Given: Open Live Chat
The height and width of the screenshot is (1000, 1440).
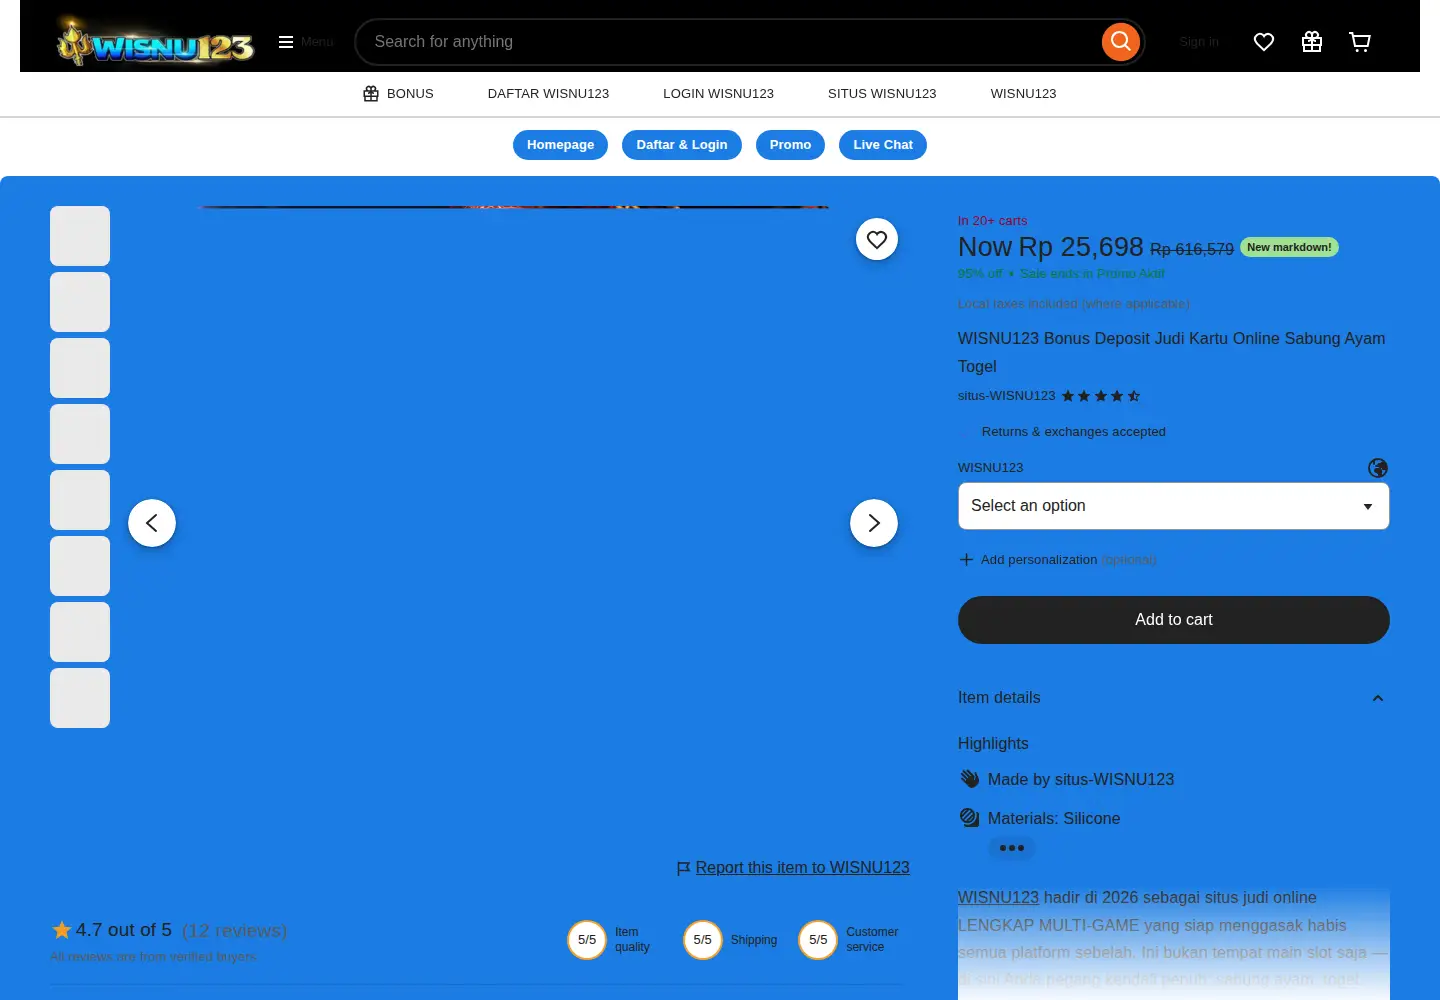Looking at the screenshot, I should [x=883, y=145].
